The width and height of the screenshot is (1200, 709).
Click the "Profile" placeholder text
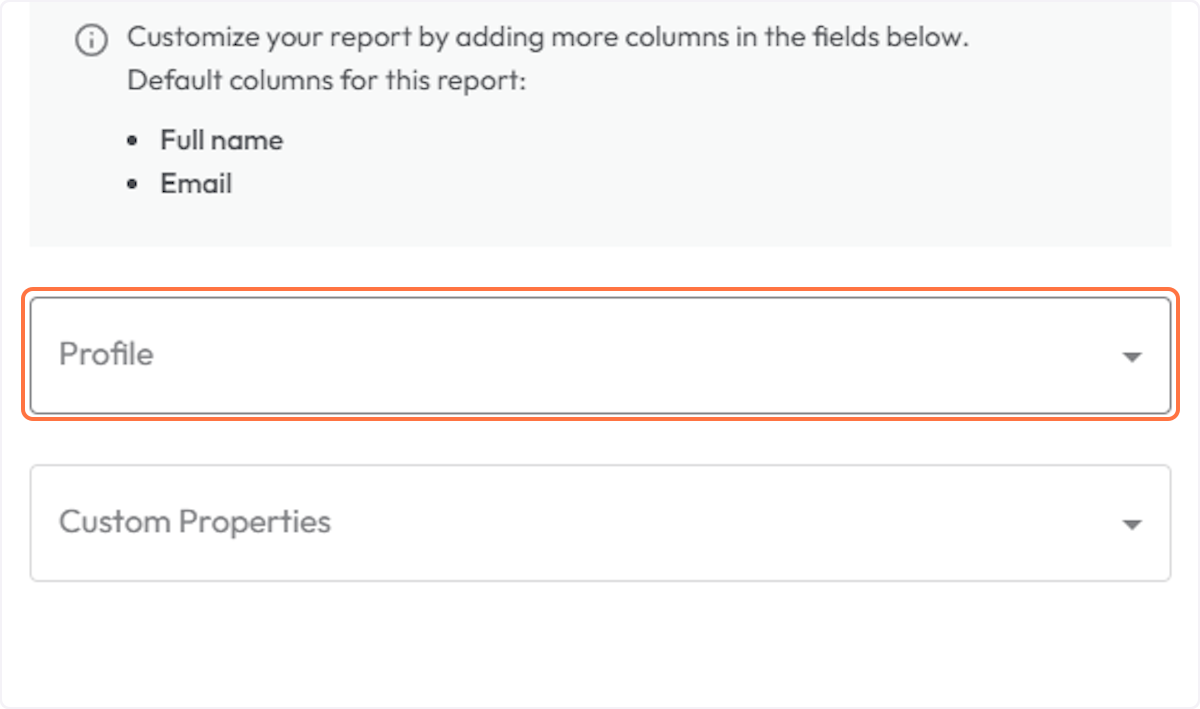click(x=106, y=355)
